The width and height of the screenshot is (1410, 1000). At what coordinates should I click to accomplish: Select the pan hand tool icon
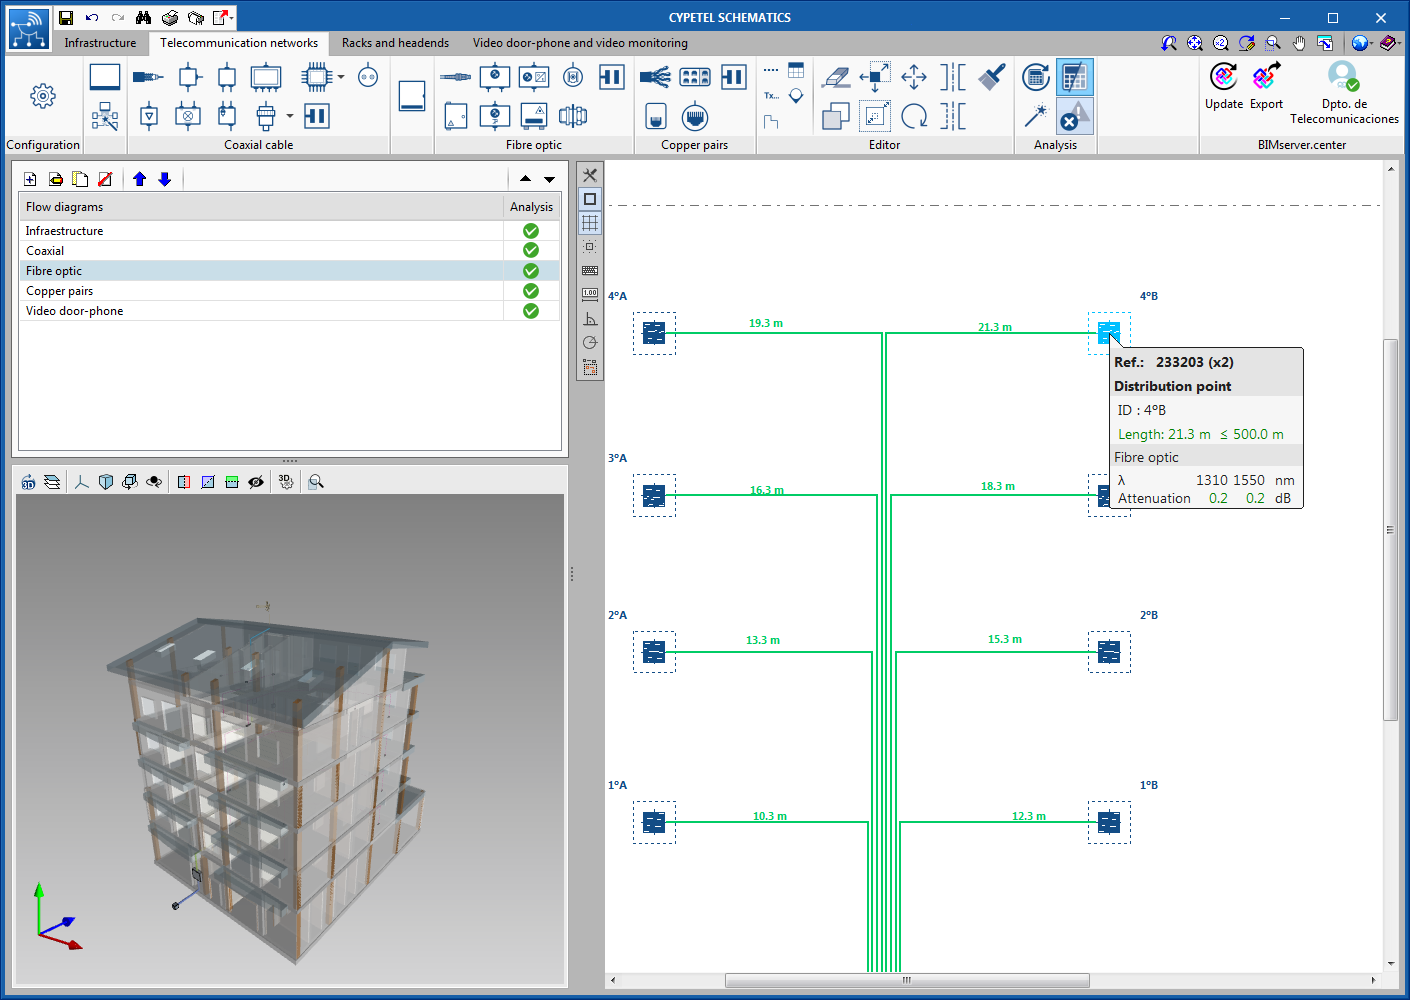pos(1299,43)
